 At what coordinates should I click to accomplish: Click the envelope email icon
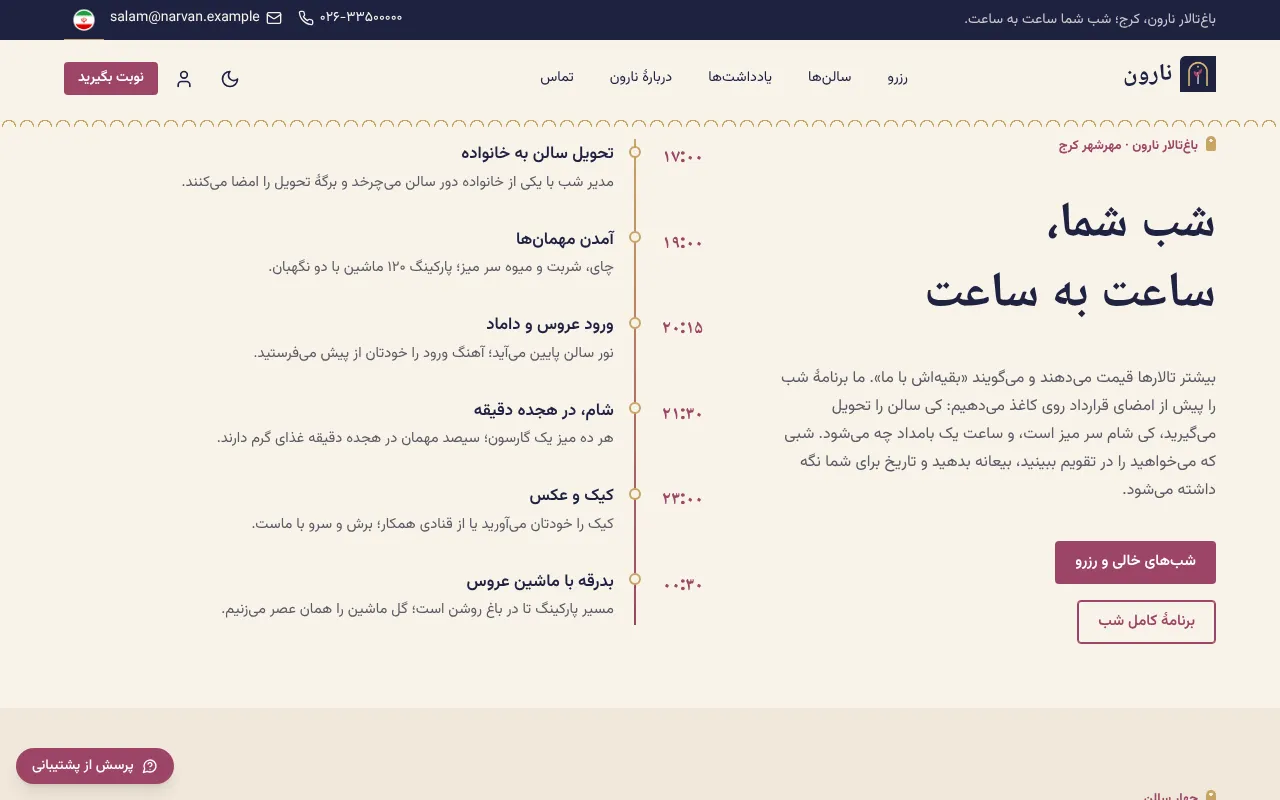pos(274,18)
